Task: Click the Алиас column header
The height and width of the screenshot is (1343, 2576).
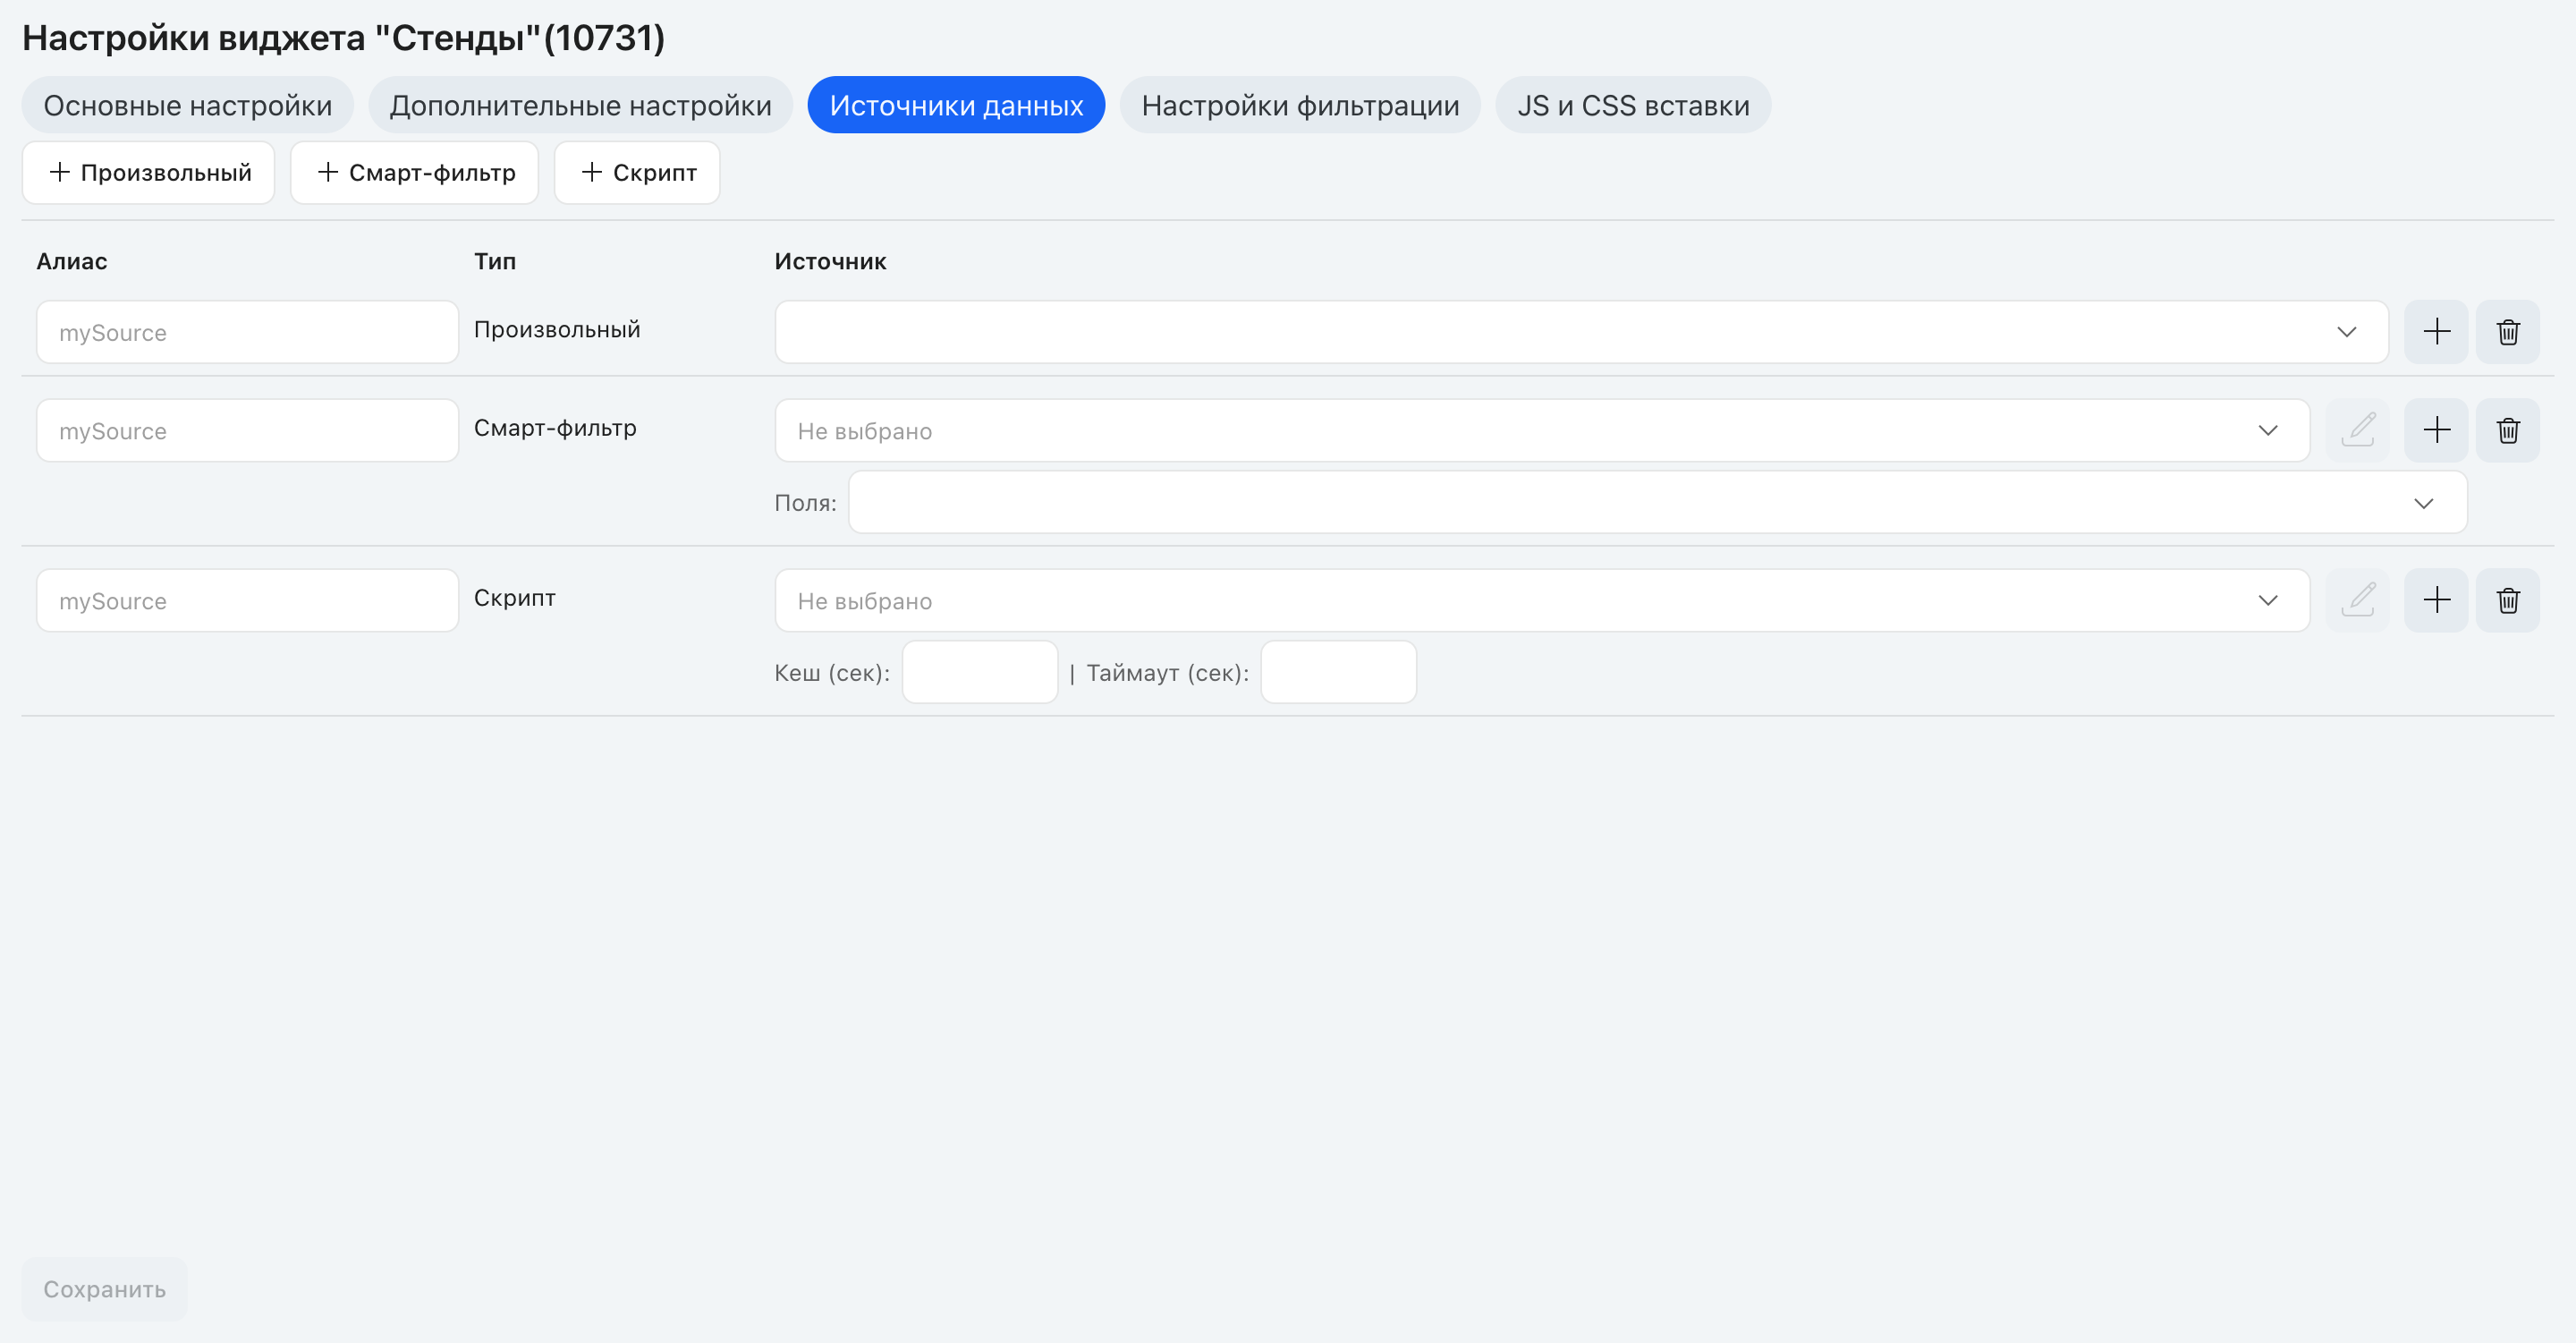Action: click(72, 262)
